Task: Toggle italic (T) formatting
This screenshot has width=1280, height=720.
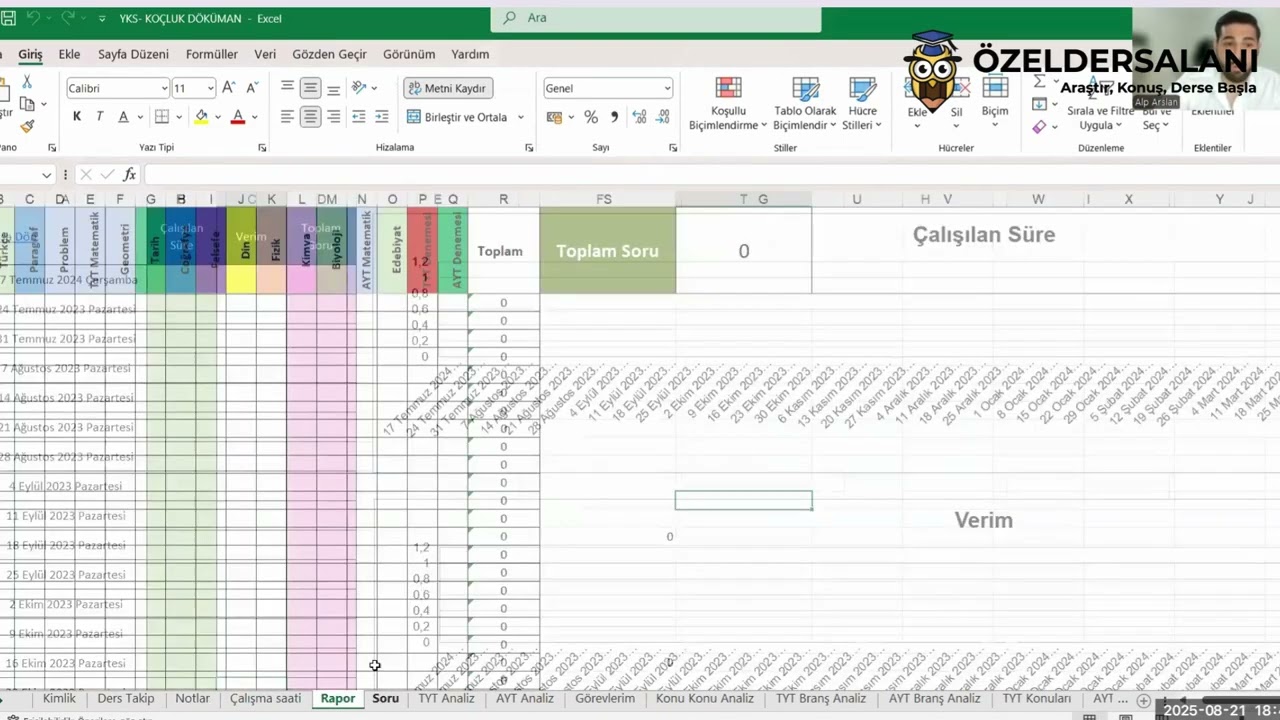Action: point(100,117)
